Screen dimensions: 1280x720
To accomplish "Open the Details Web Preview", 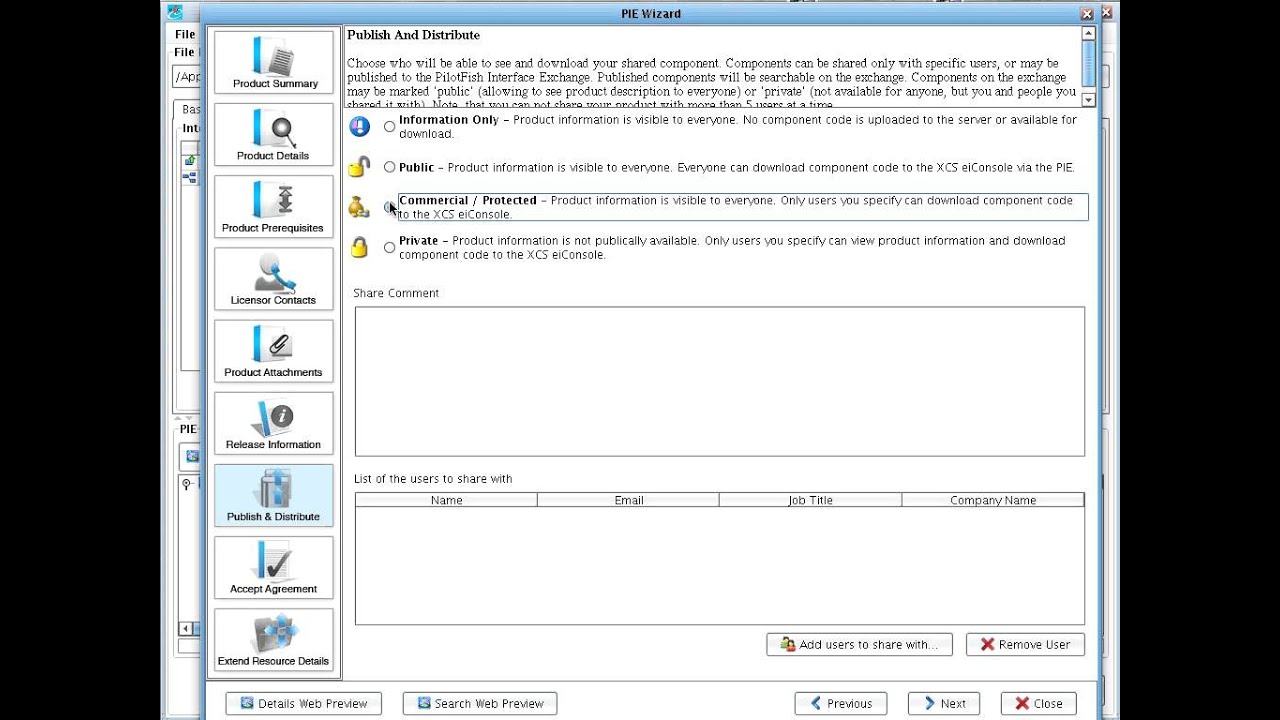I will [303, 703].
